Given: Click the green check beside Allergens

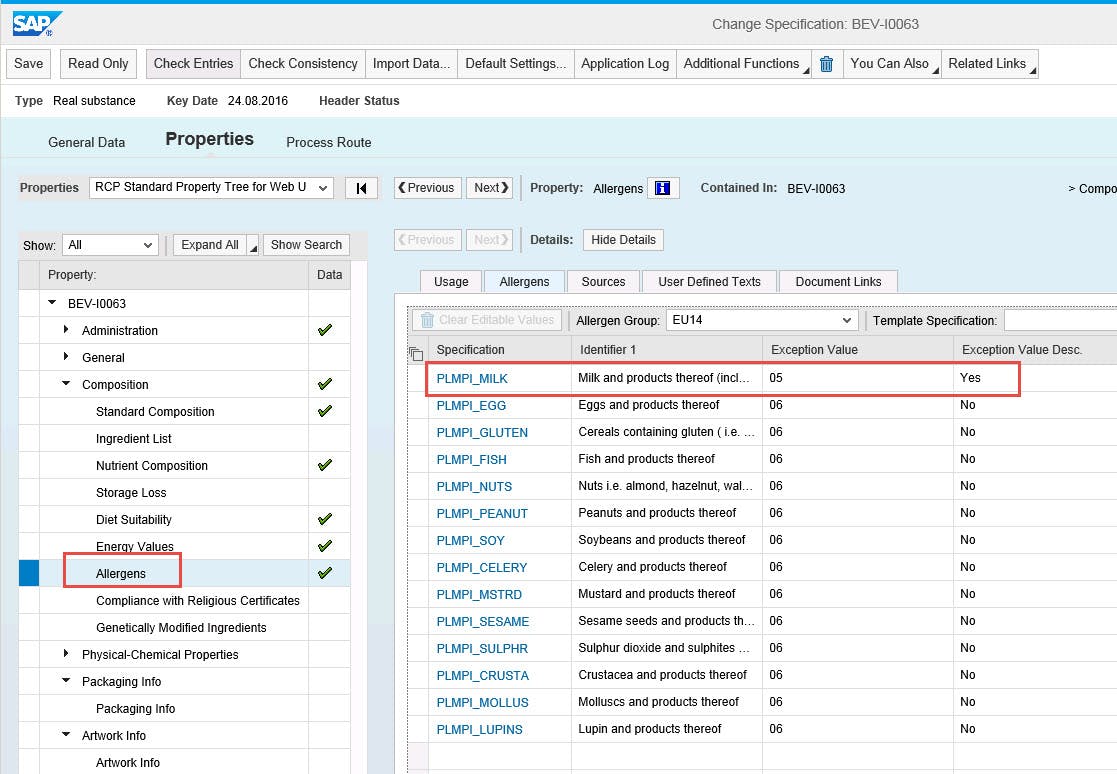Looking at the screenshot, I should click(x=325, y=573).
